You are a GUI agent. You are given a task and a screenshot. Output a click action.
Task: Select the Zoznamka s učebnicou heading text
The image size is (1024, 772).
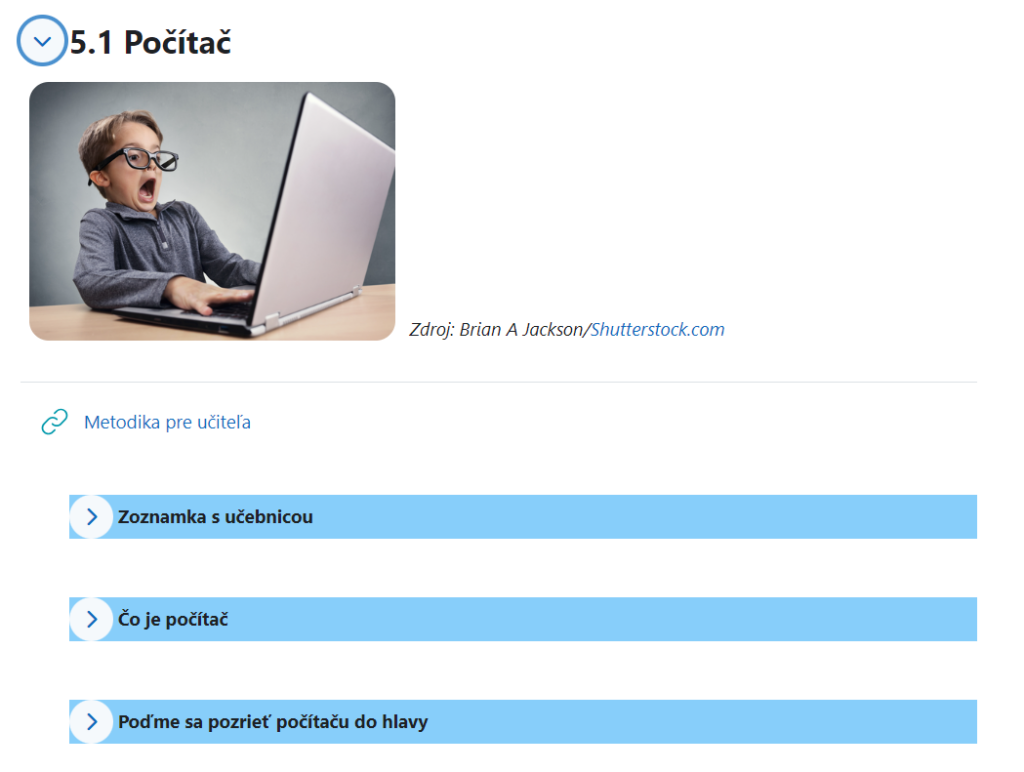(216, 517)
